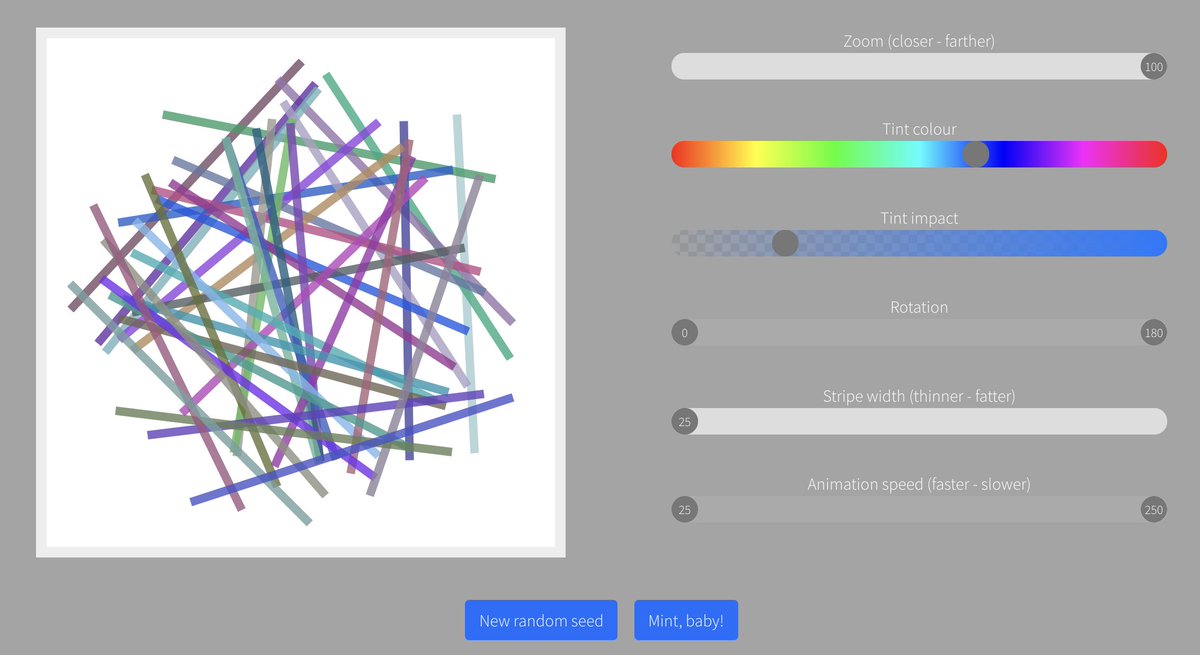Generate a new random seed
This screenshot has height=655, width=1200.
tap(541, 621)
